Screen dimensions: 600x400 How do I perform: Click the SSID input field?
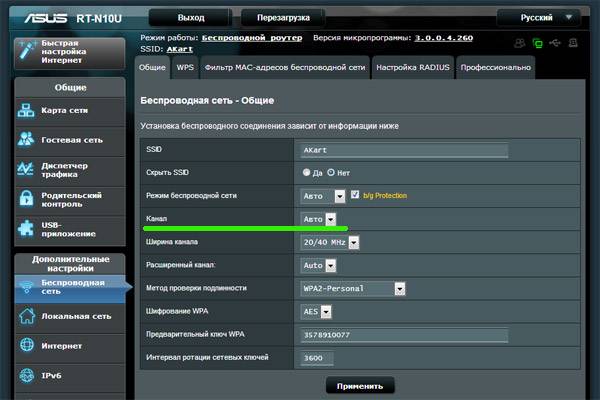click(x=404, y=150)
